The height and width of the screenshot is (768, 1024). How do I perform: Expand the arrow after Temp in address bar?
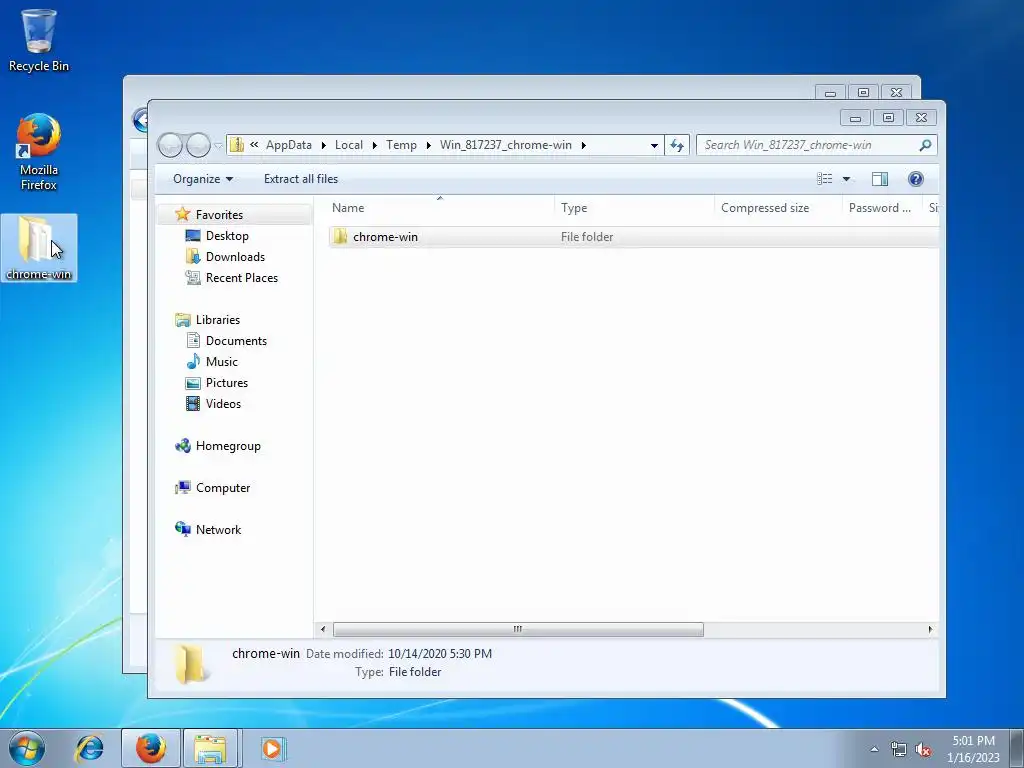[428, 145]
